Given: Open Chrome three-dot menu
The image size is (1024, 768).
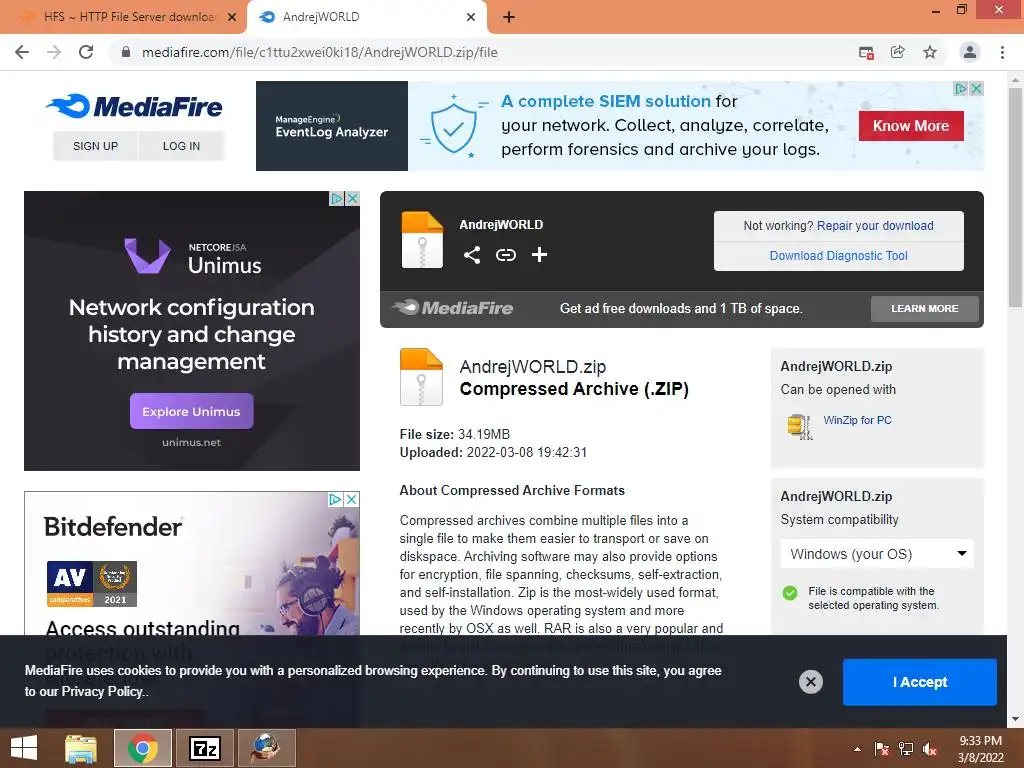Looking at the screenshot, I should click(1002, 52).
